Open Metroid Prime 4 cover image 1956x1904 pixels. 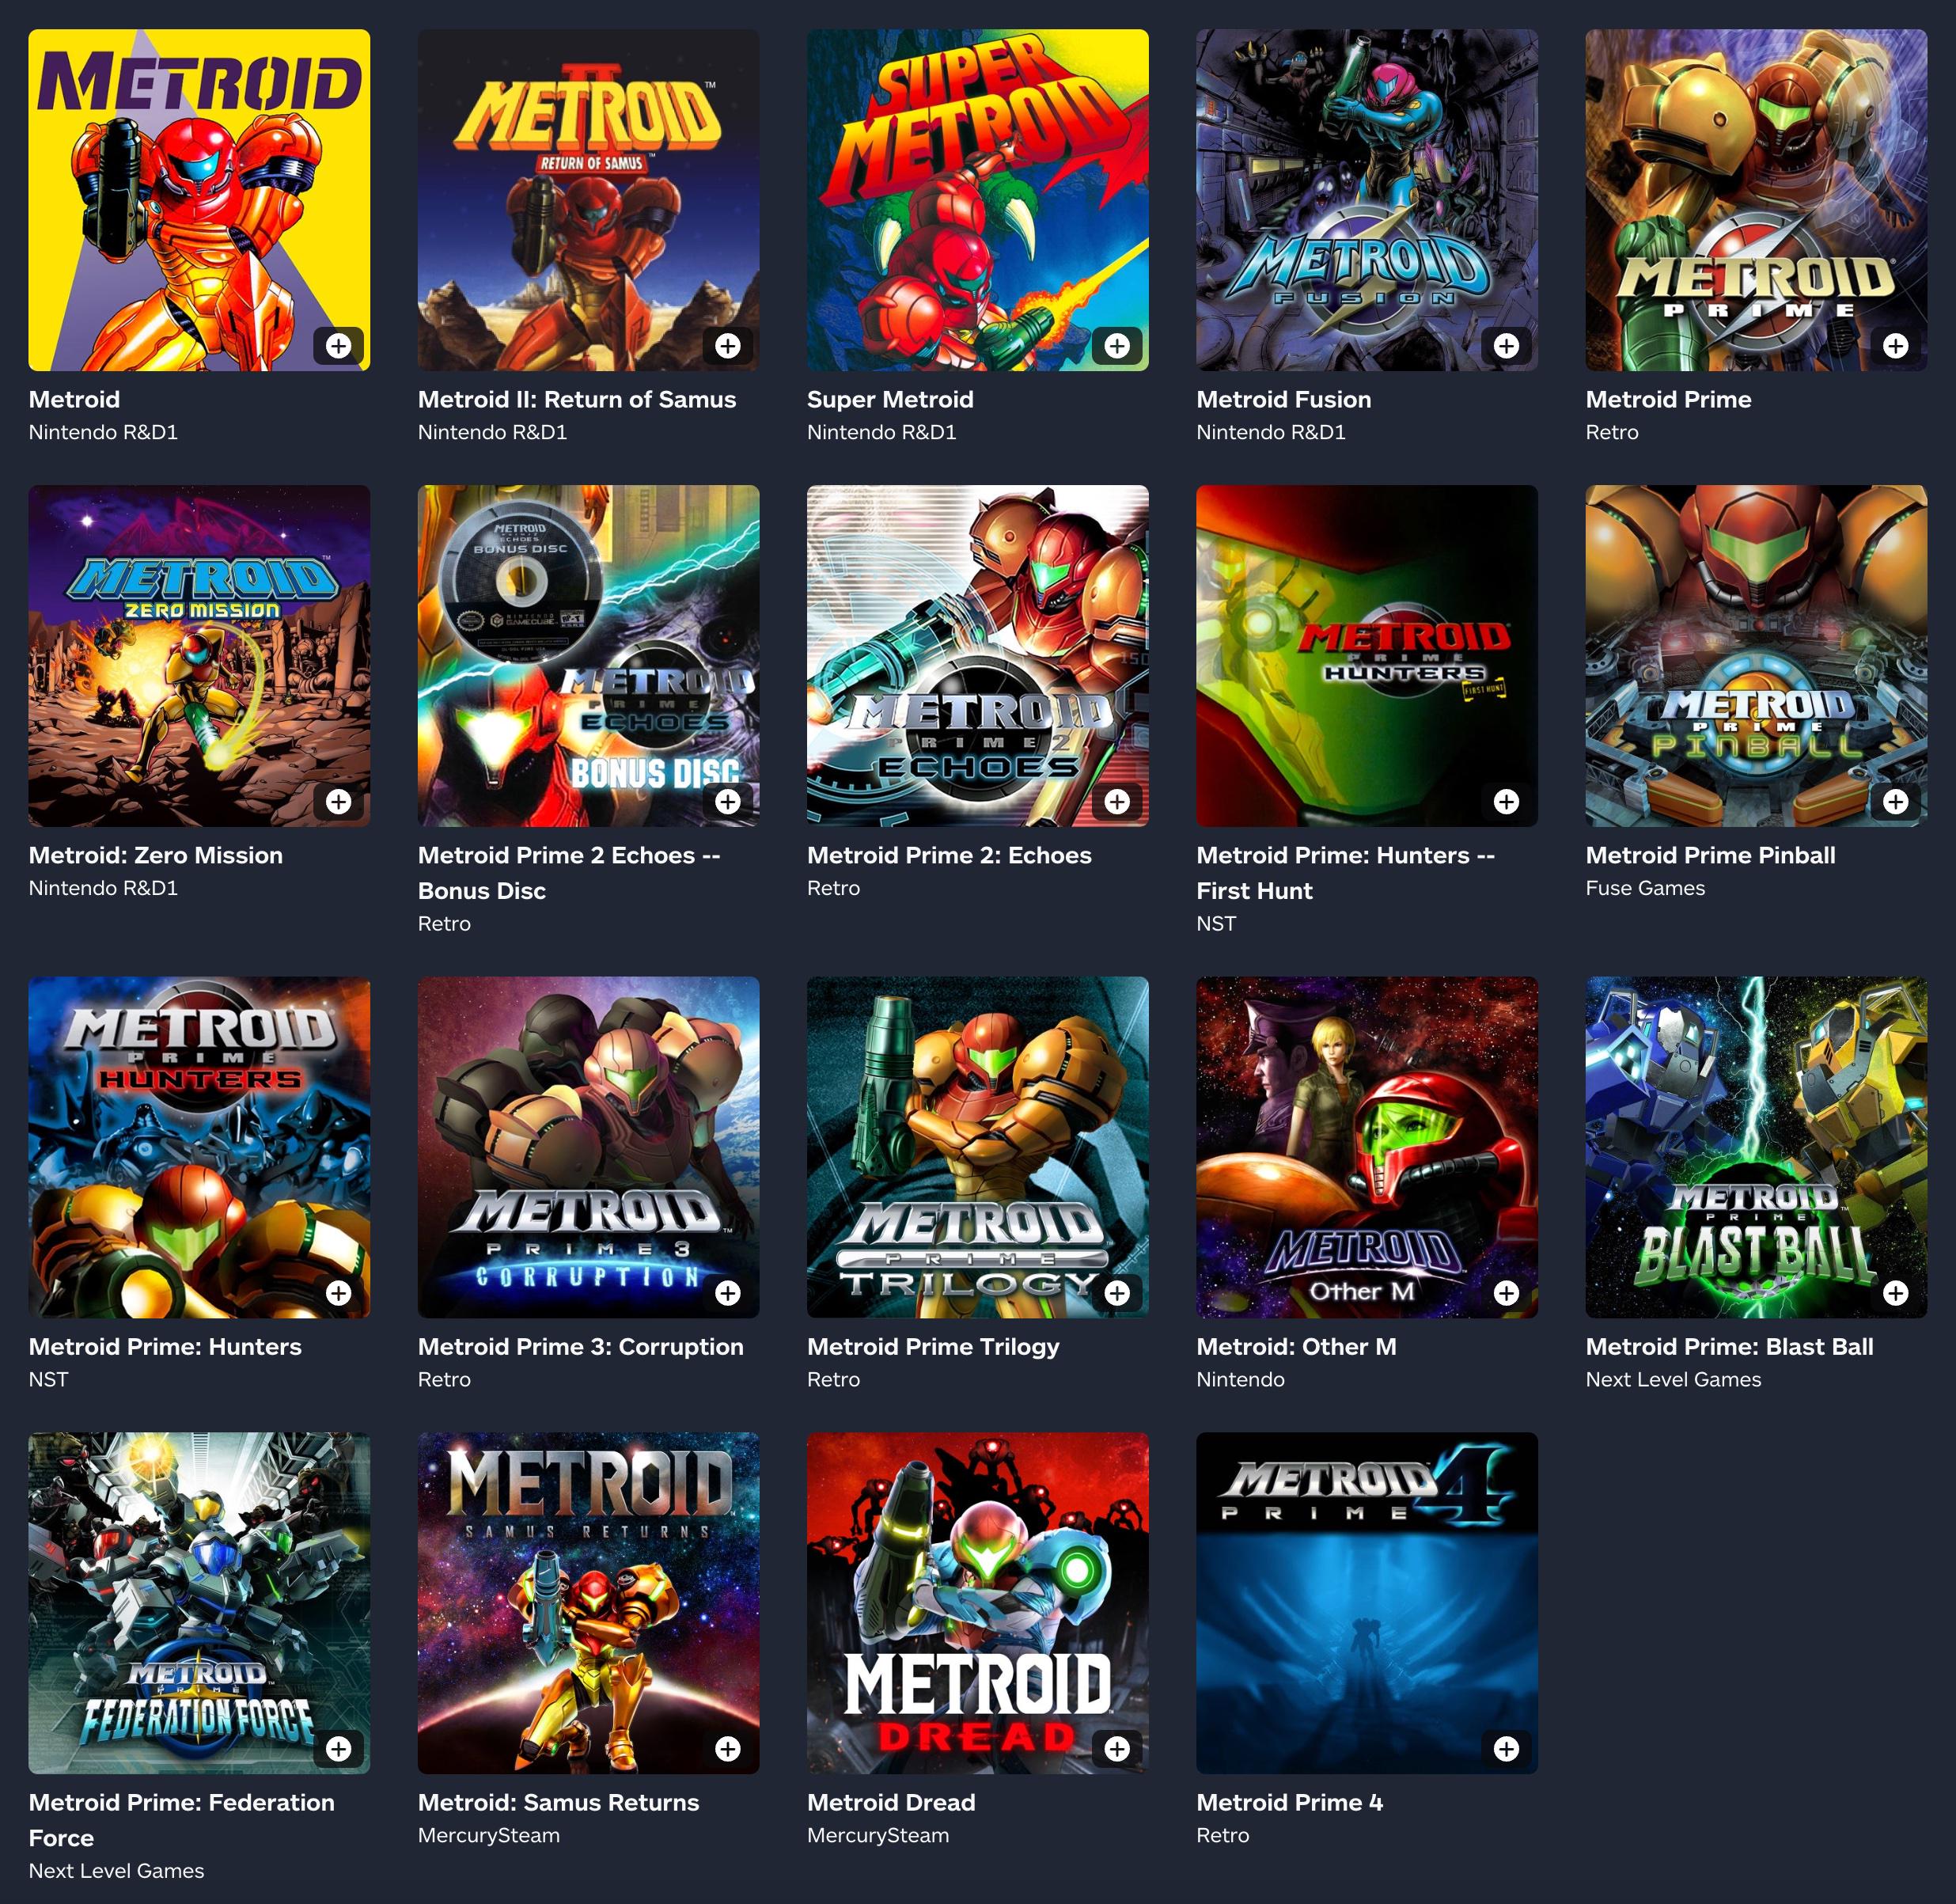pos(1367,1603)
